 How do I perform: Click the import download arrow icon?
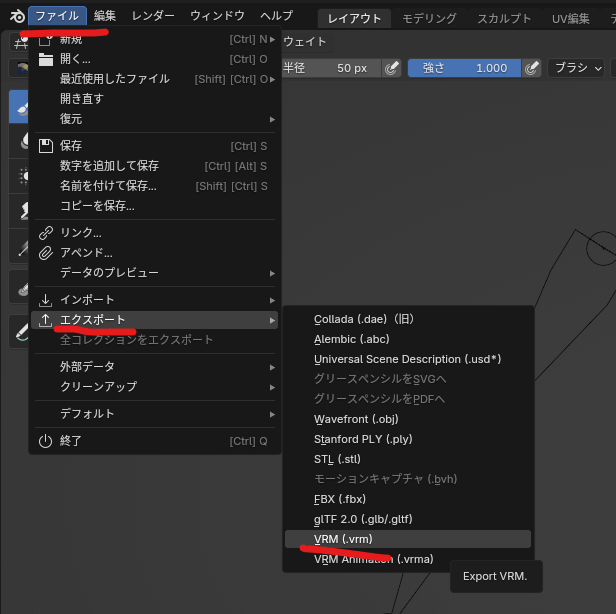click(46, 301)
